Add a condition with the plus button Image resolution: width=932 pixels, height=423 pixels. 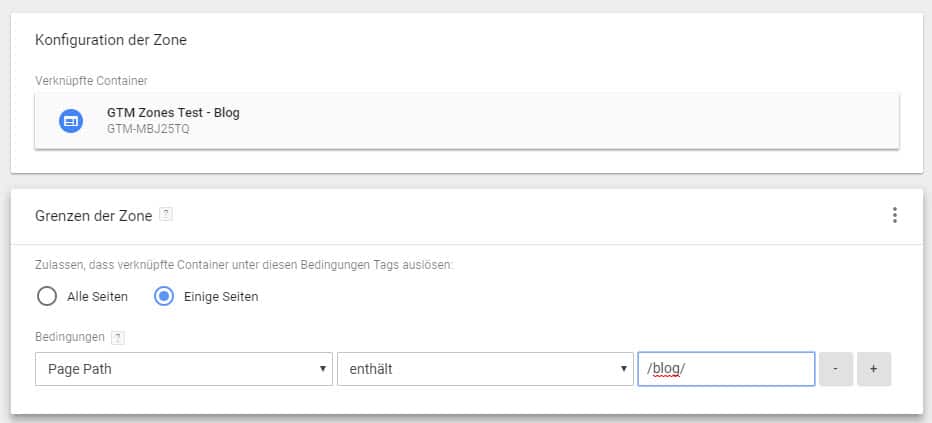pyautogui.click(x=873, y=369)
